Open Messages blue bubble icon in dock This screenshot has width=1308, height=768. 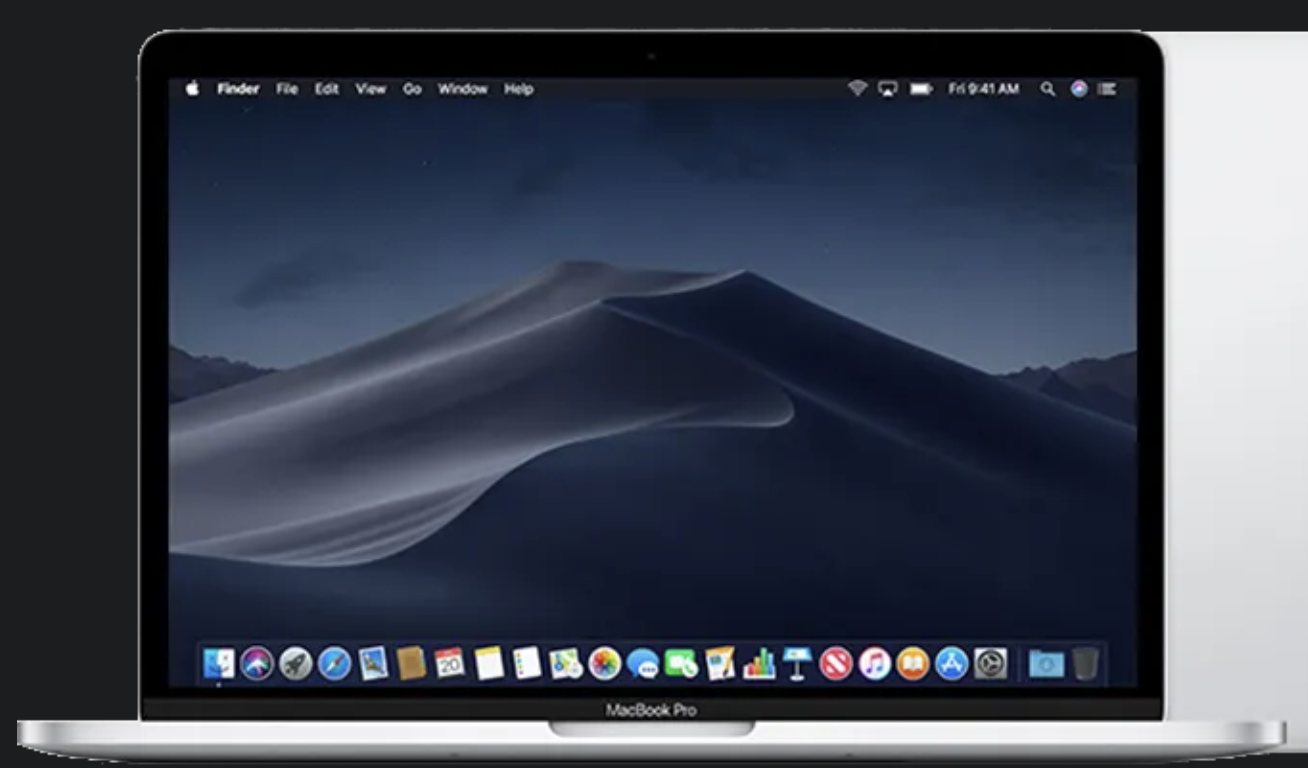[643, 663]
